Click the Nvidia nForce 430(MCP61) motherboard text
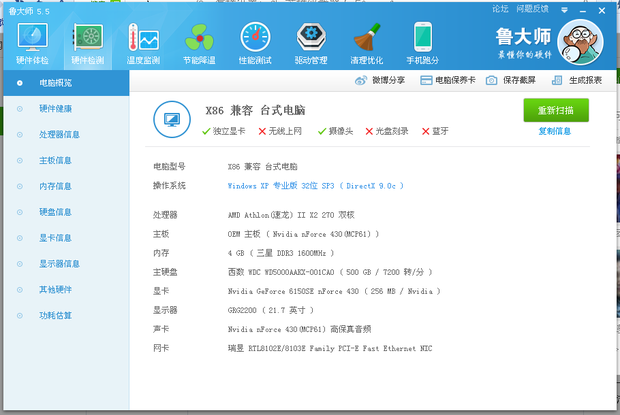This screenshot has width=620, height=415. 303,234
